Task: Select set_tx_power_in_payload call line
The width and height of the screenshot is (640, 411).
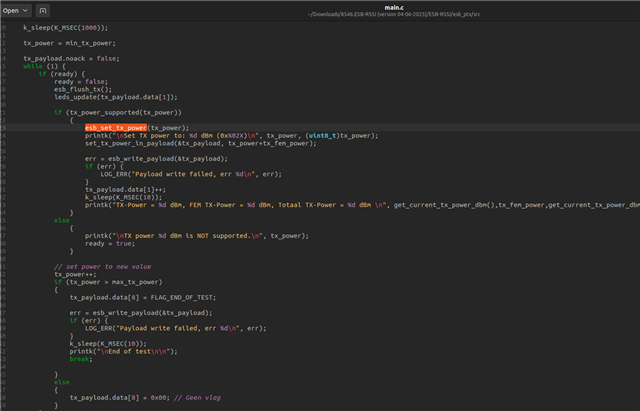Action: point(201,143)
